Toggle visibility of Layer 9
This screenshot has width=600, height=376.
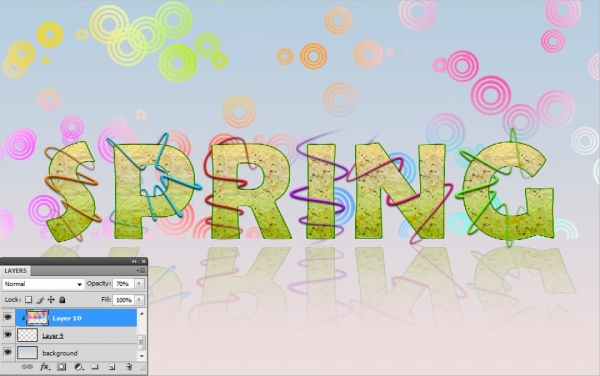click(8, 335)
